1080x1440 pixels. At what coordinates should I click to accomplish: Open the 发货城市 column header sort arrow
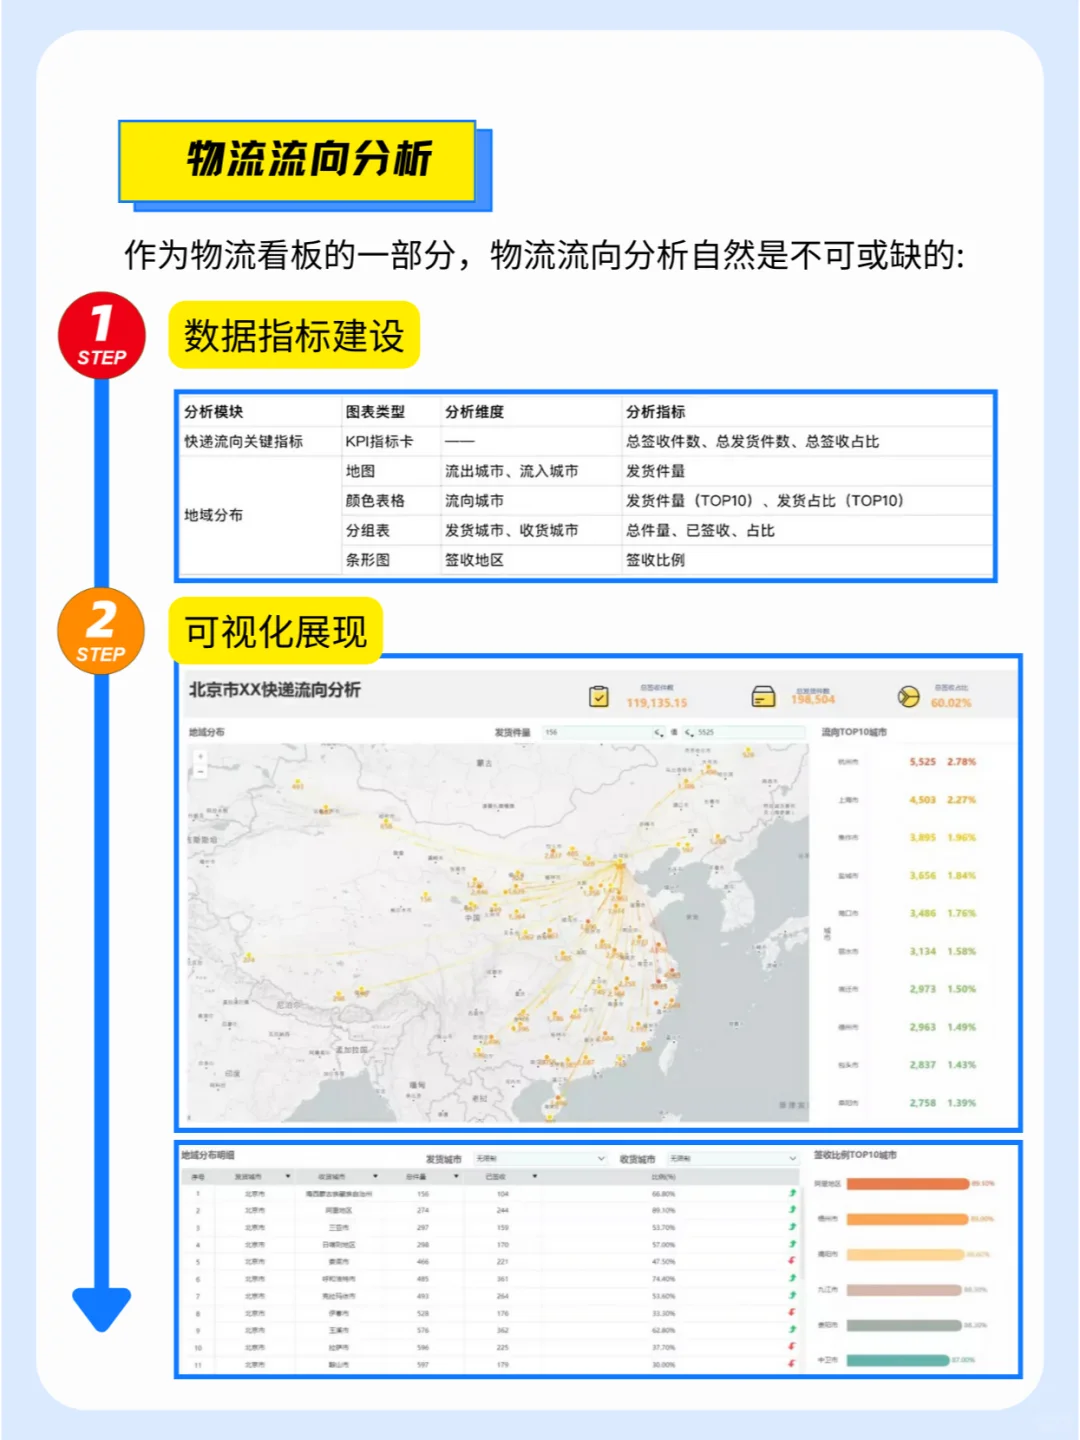288,1176
